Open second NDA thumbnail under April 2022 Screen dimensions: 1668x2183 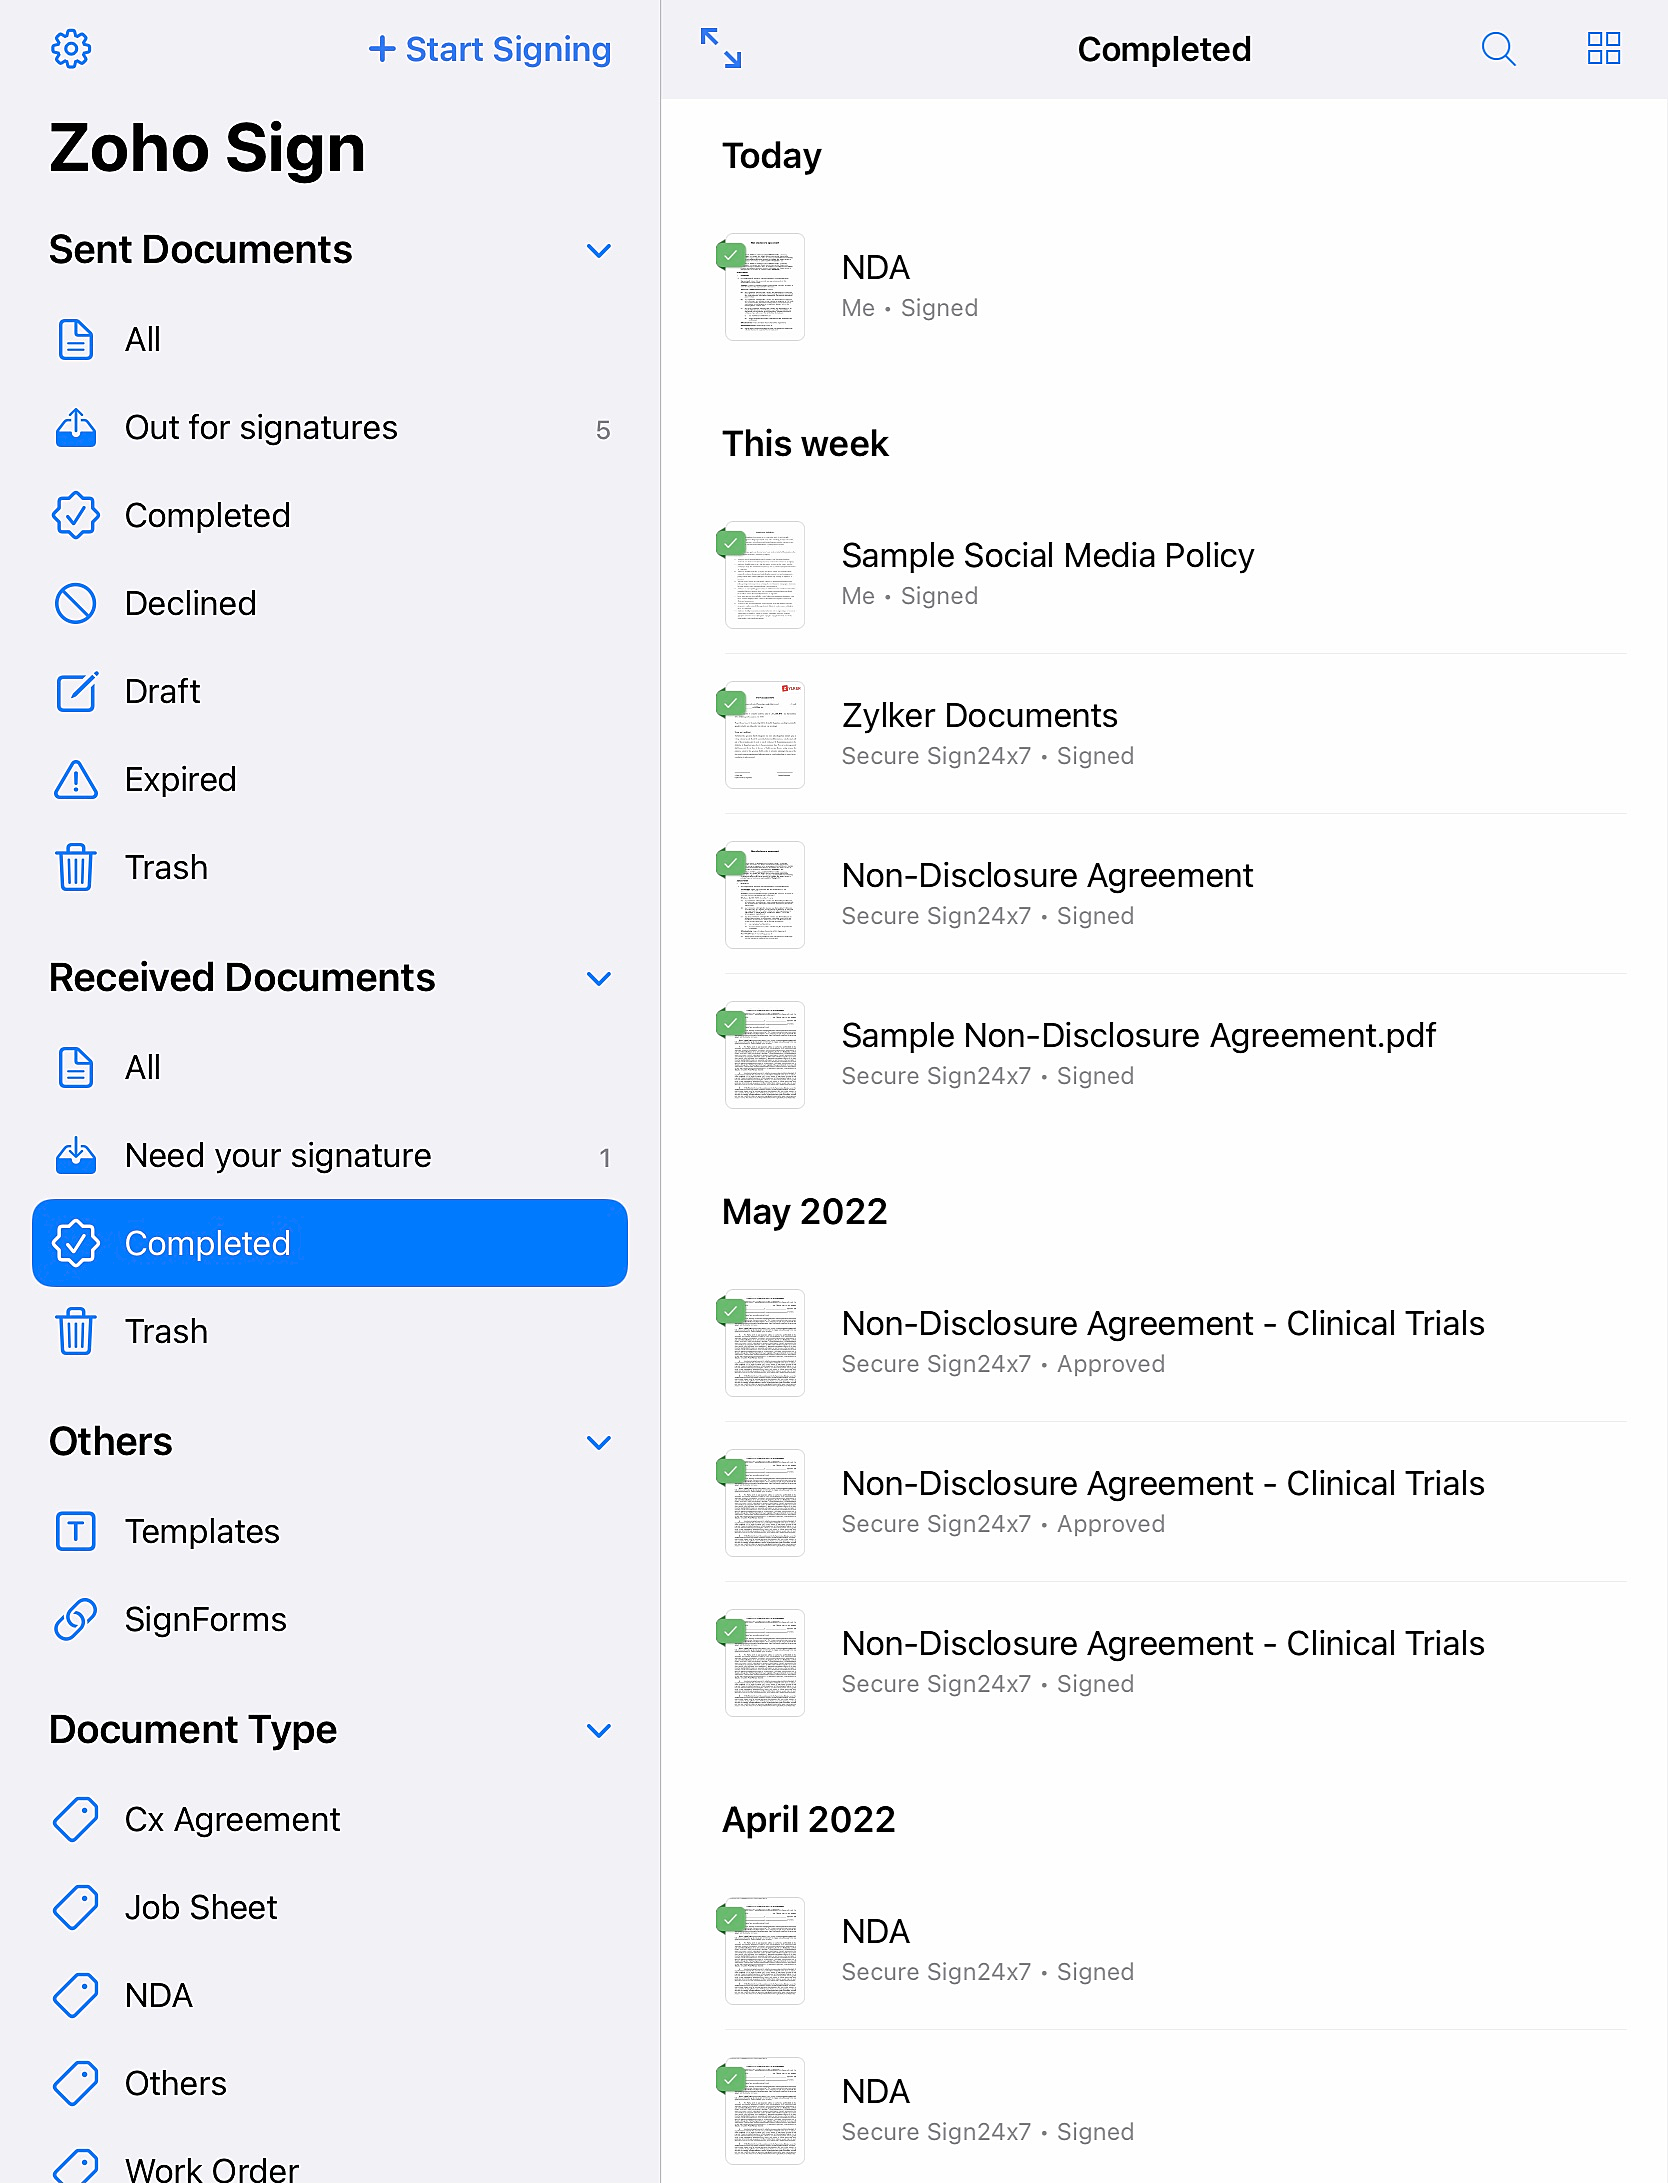tap(764, 2111)
